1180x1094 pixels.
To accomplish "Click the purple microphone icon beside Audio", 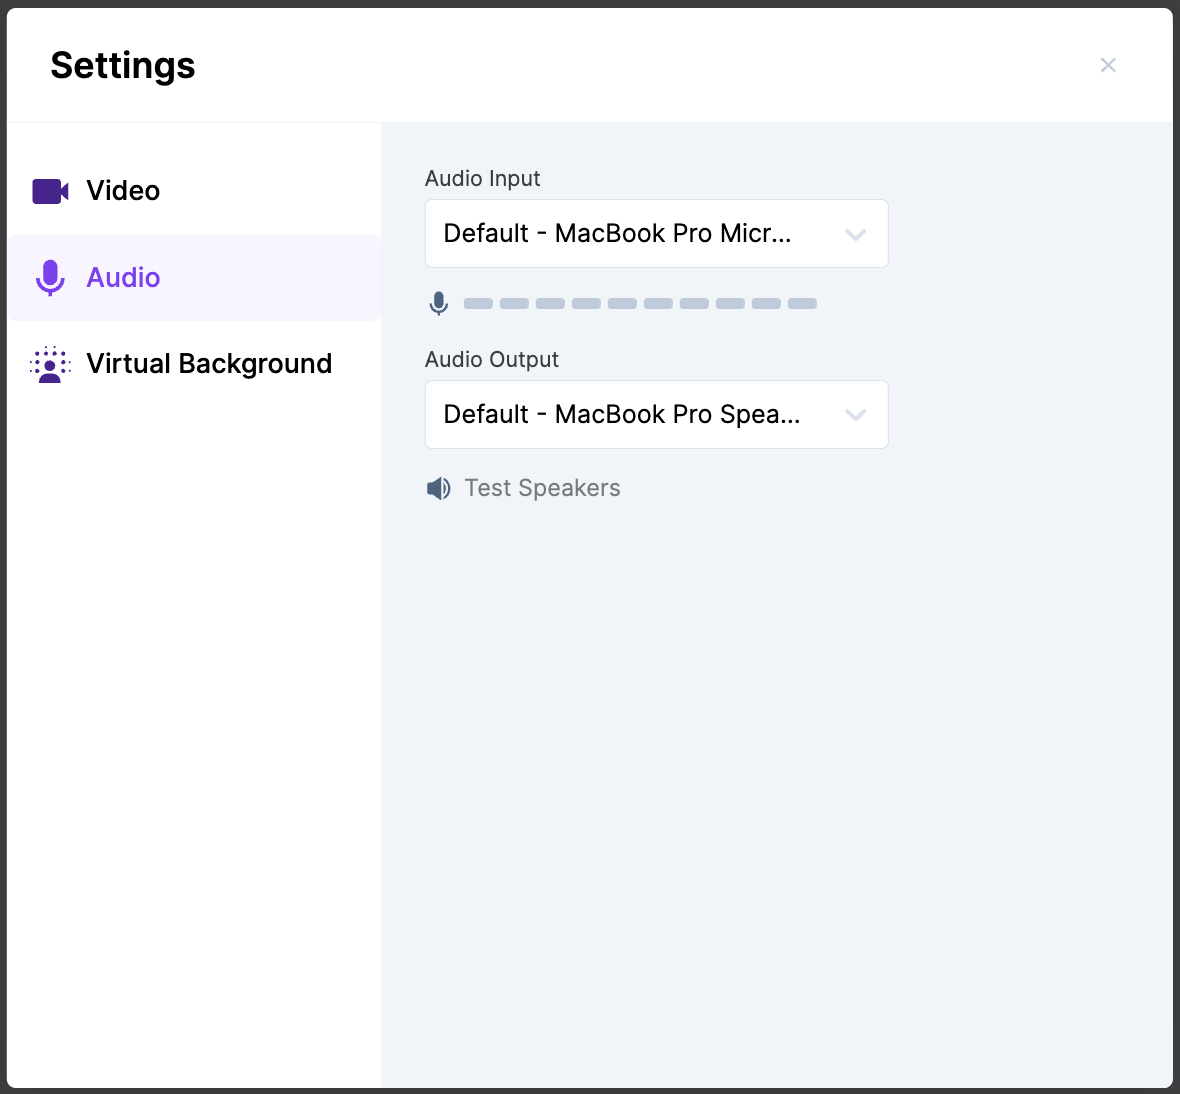I will [50, 278].
